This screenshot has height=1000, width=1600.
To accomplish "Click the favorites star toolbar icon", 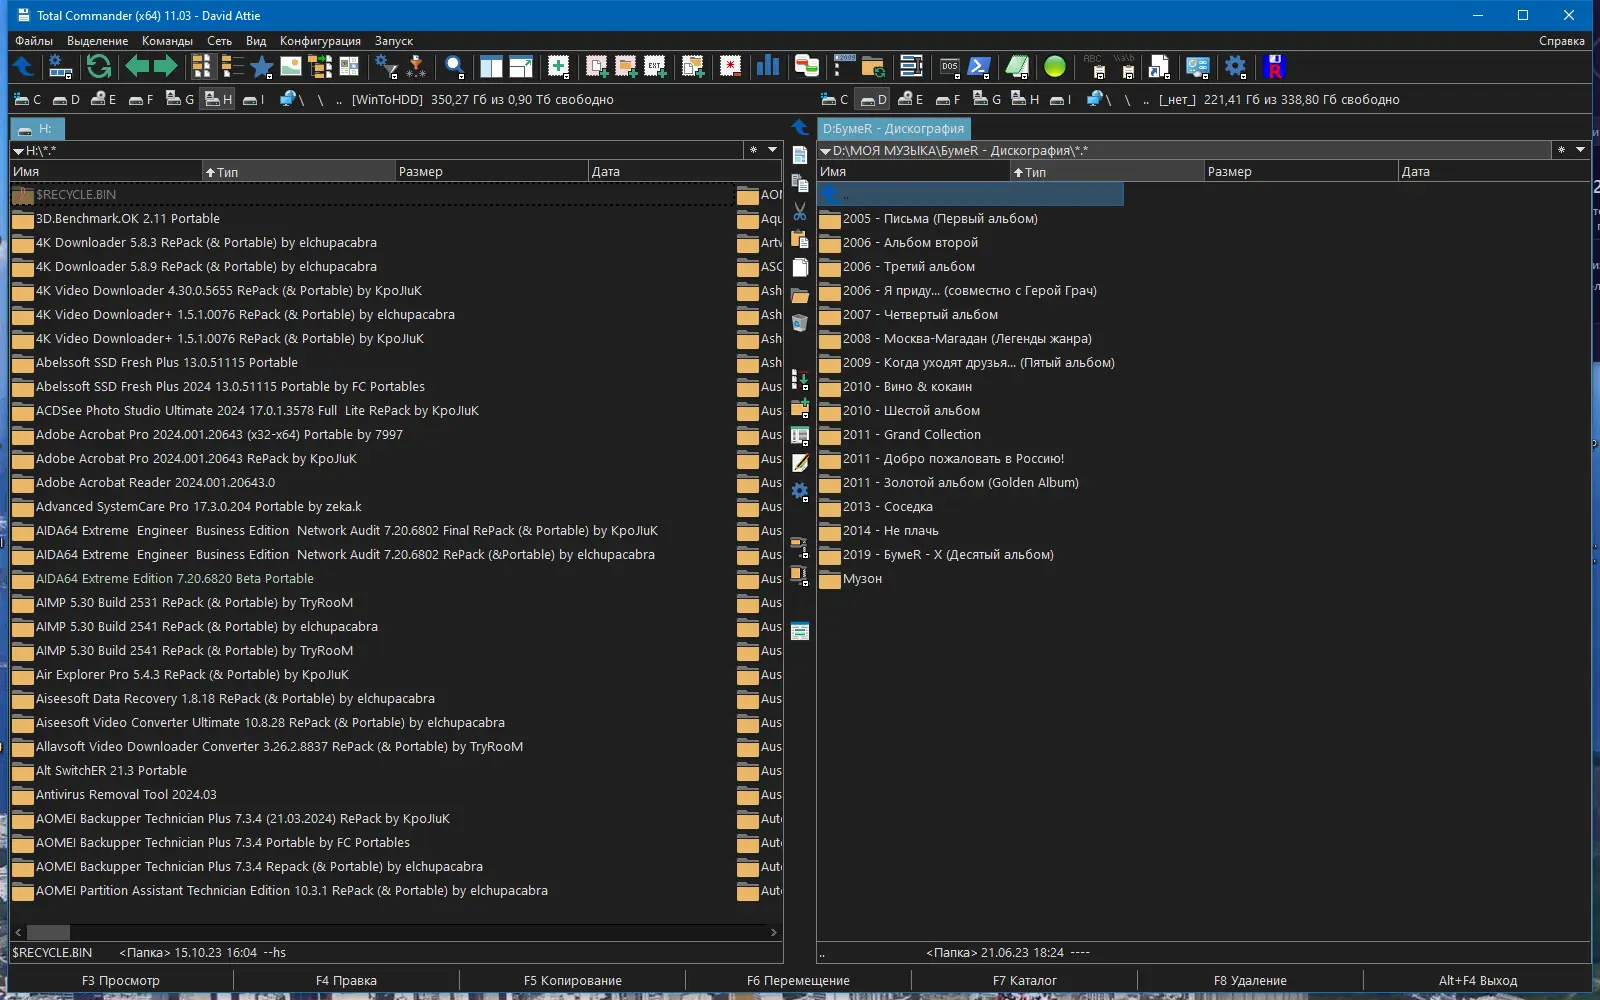I will pos(262,67).
